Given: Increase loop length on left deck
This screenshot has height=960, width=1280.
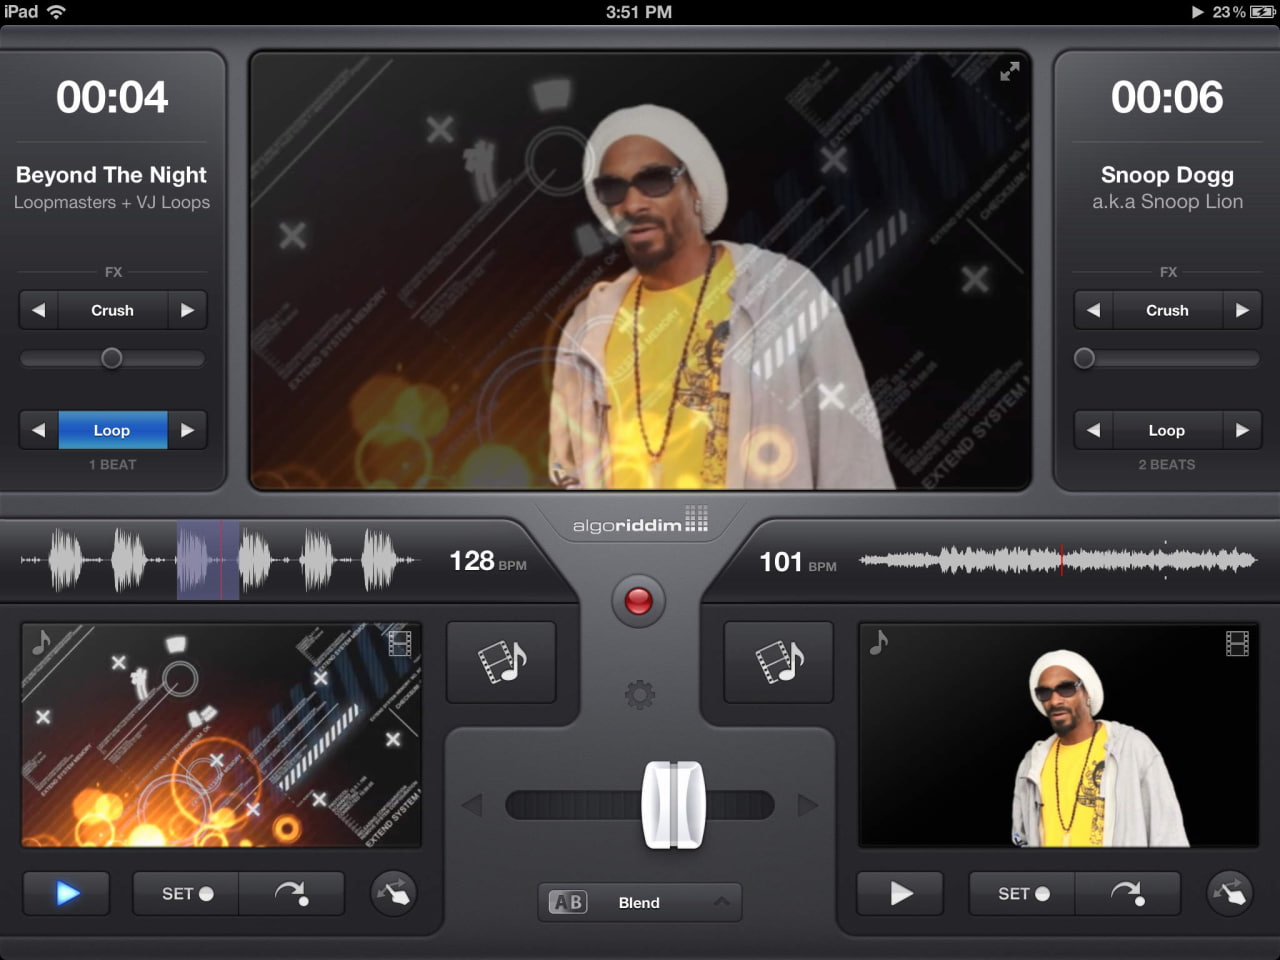Looking at the screenshot, I should [x=187, y=430].
